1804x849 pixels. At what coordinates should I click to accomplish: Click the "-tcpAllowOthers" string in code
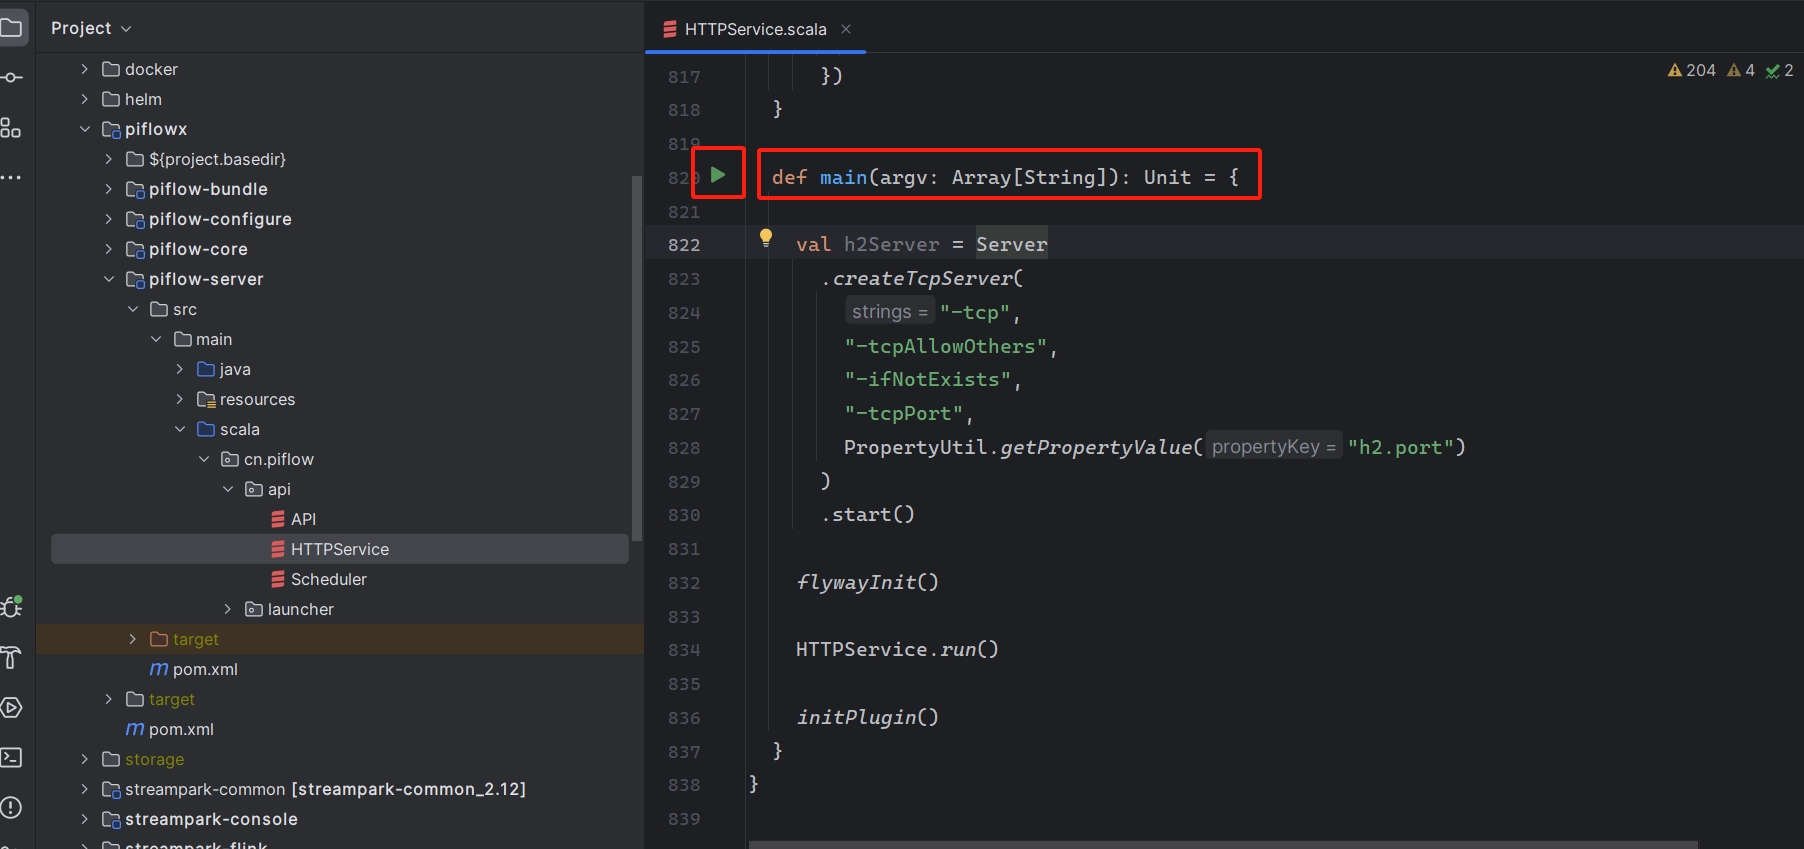(945, 346)
